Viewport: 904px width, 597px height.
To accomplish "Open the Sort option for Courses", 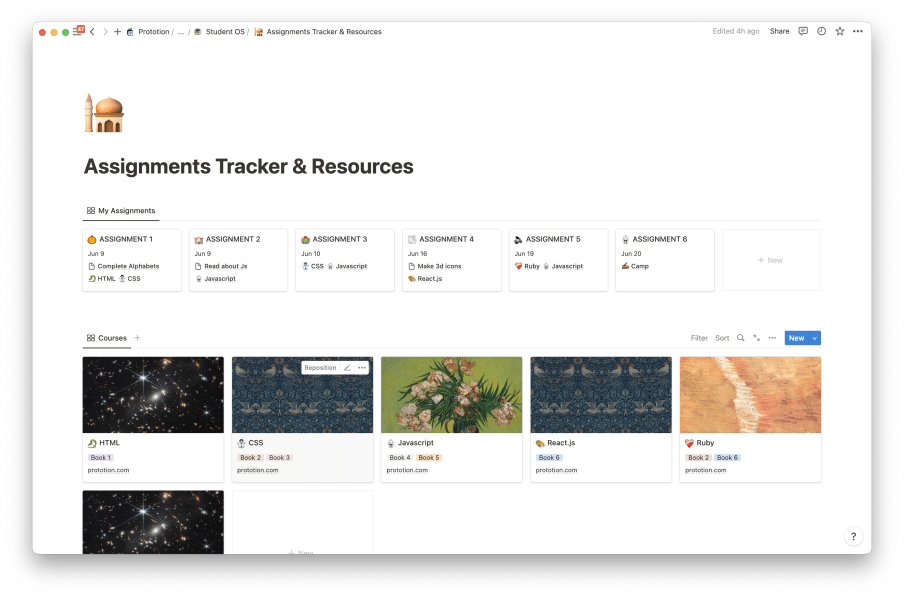I will pyautogui.click(x=722, y=338).
